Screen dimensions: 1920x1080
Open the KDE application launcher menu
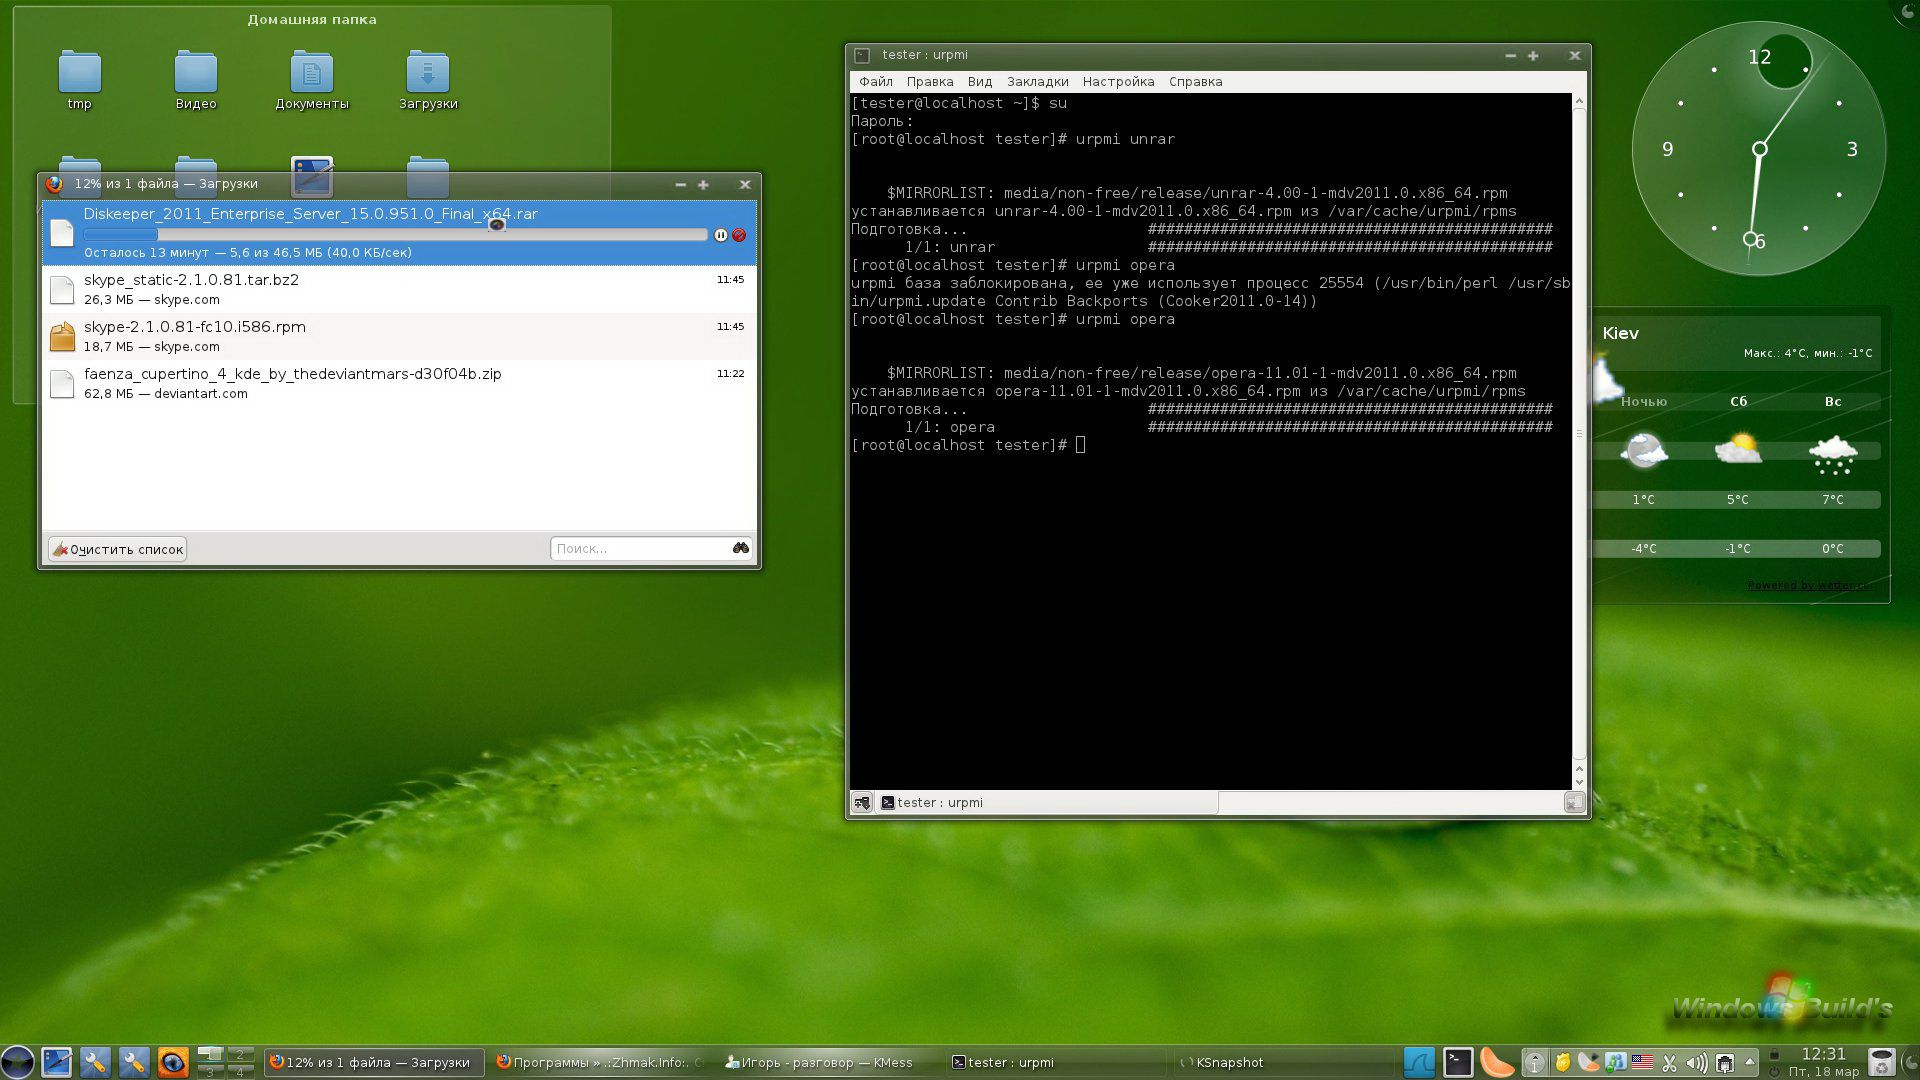pyautogui.click(x=17, y=1062)
